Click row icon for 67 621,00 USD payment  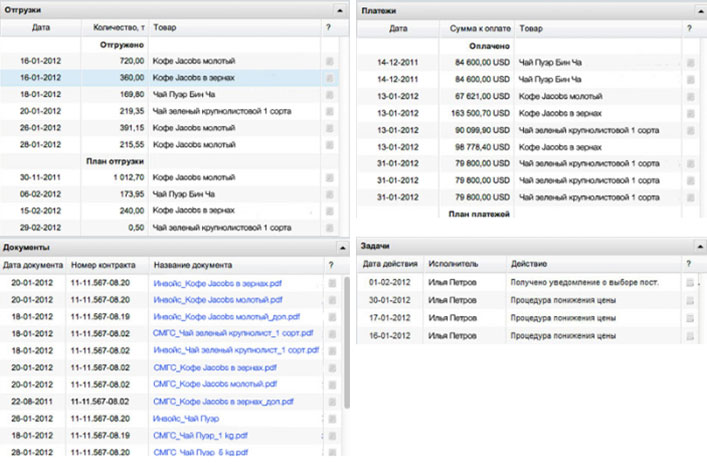690,97
